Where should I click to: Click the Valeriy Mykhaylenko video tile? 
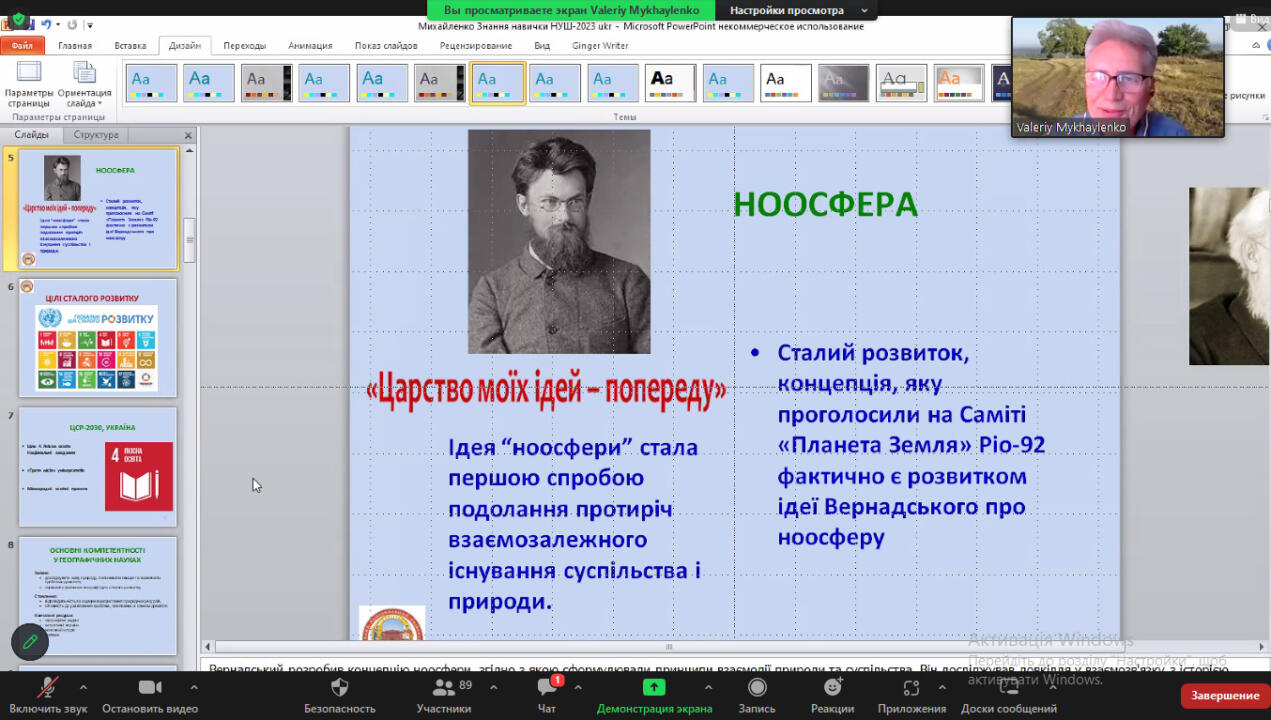[1118, 77]
